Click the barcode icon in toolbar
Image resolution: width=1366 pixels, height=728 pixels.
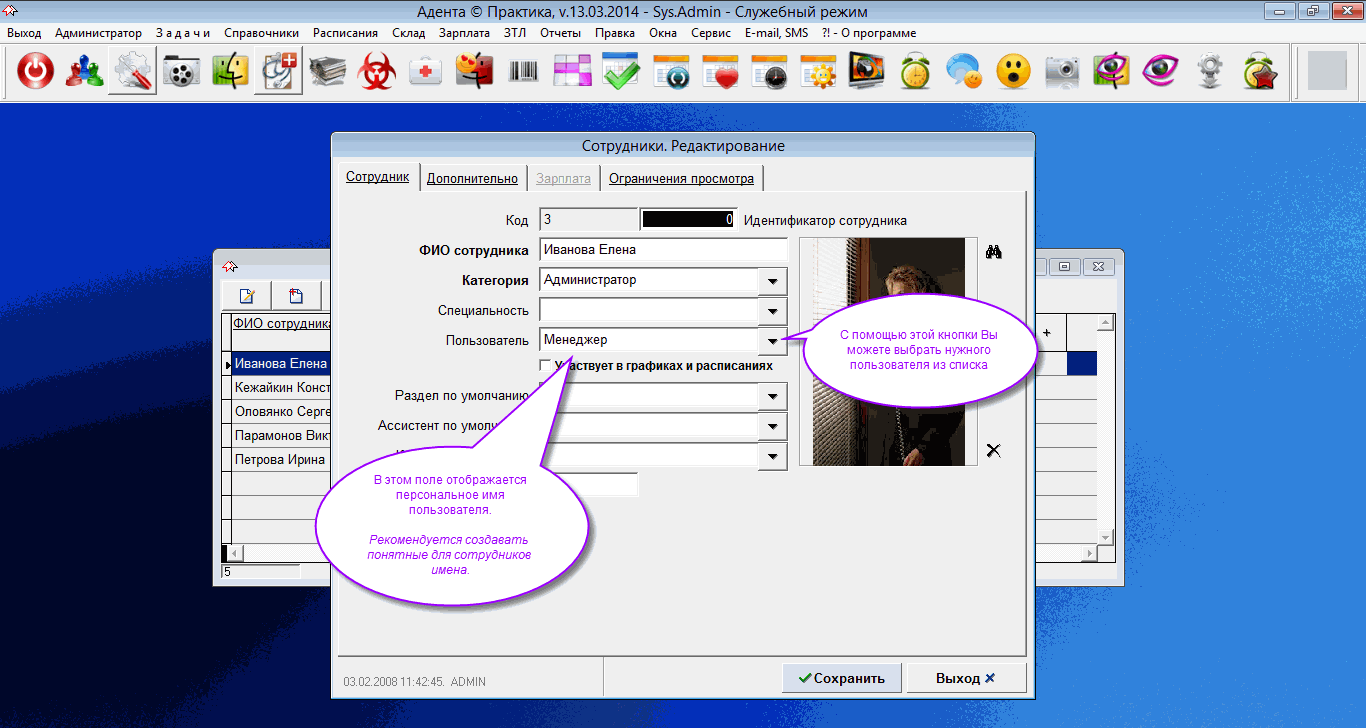click(x=524, y=72)
